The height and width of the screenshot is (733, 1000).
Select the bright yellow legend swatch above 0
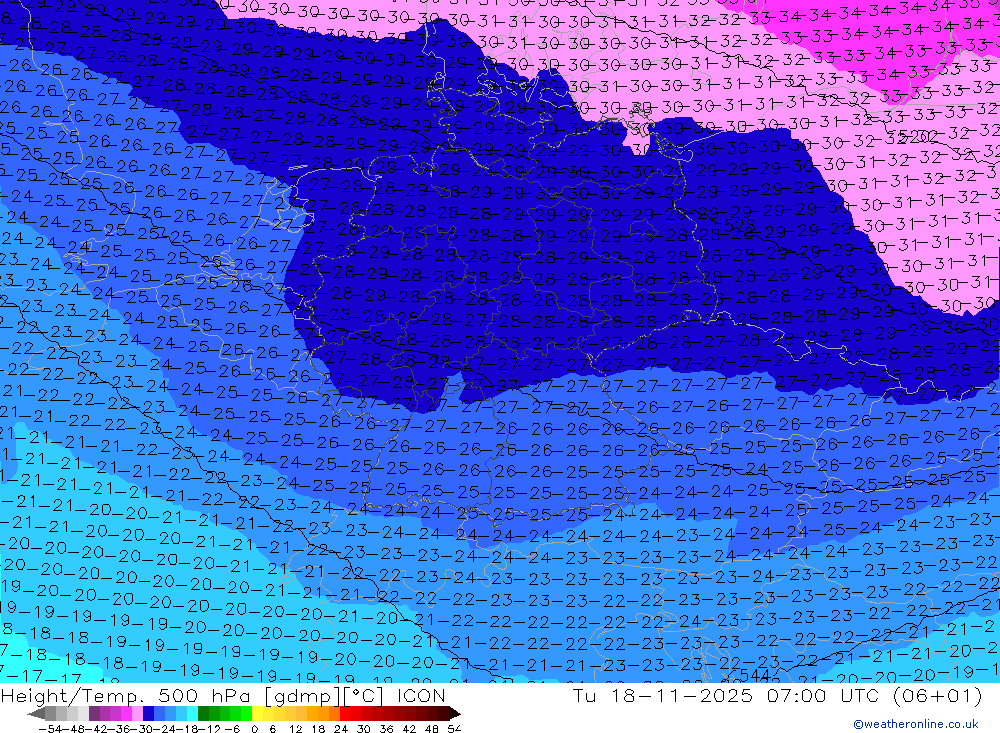[258, 714]
